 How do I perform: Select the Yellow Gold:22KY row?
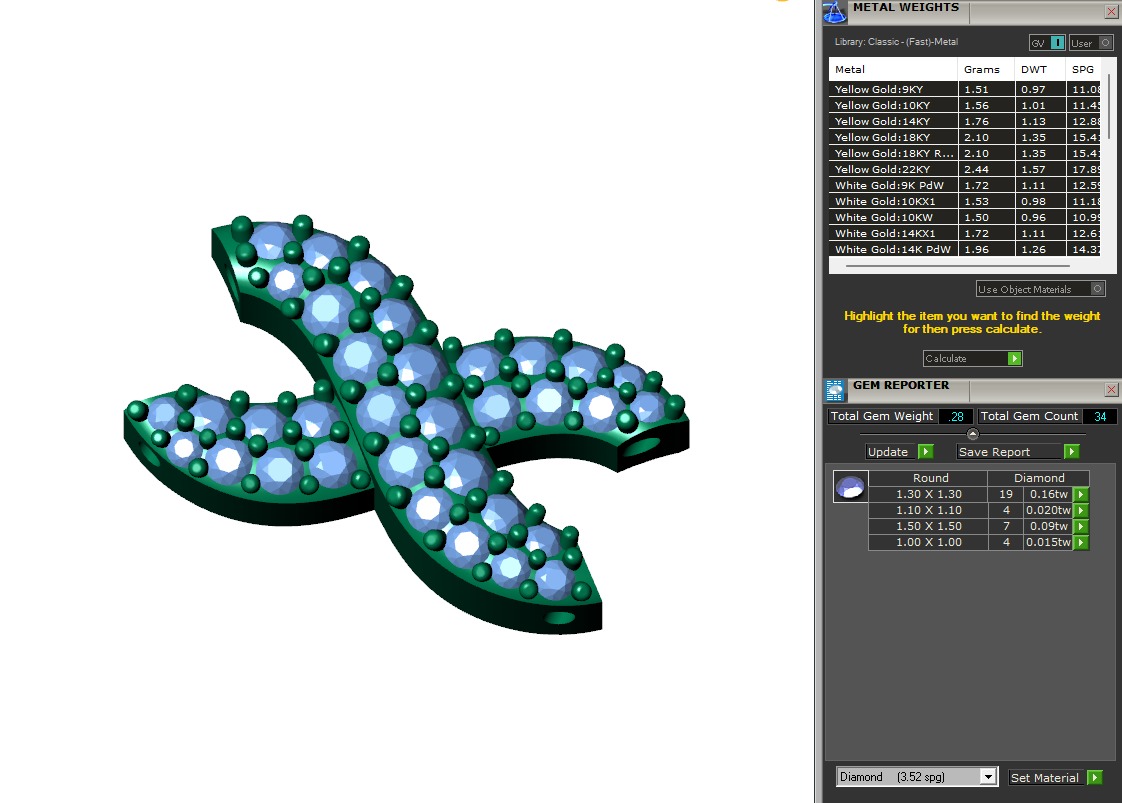coord(965,170)
